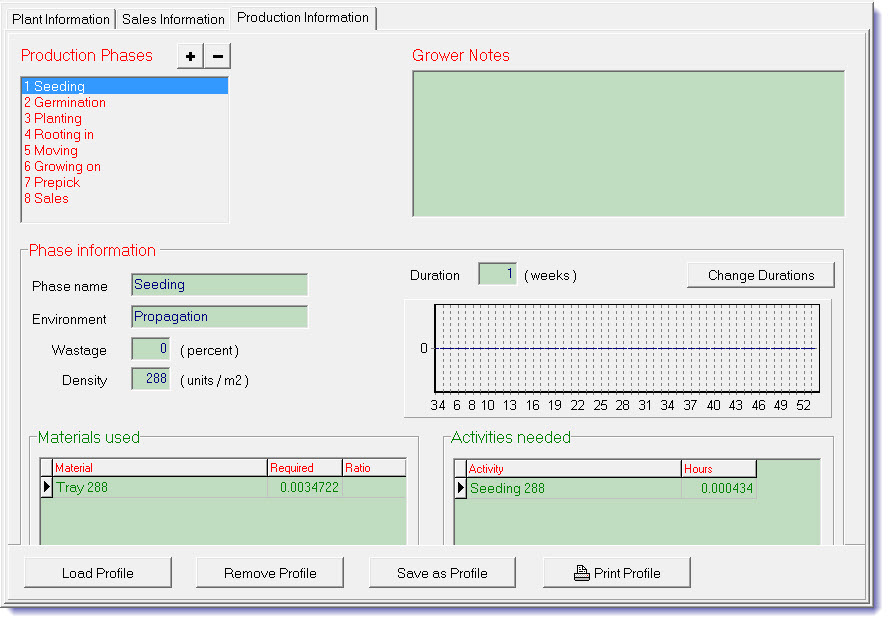This screenshot has height=623, width=889.
Task: Click Print Profile button
Action: tap(617, 573)
